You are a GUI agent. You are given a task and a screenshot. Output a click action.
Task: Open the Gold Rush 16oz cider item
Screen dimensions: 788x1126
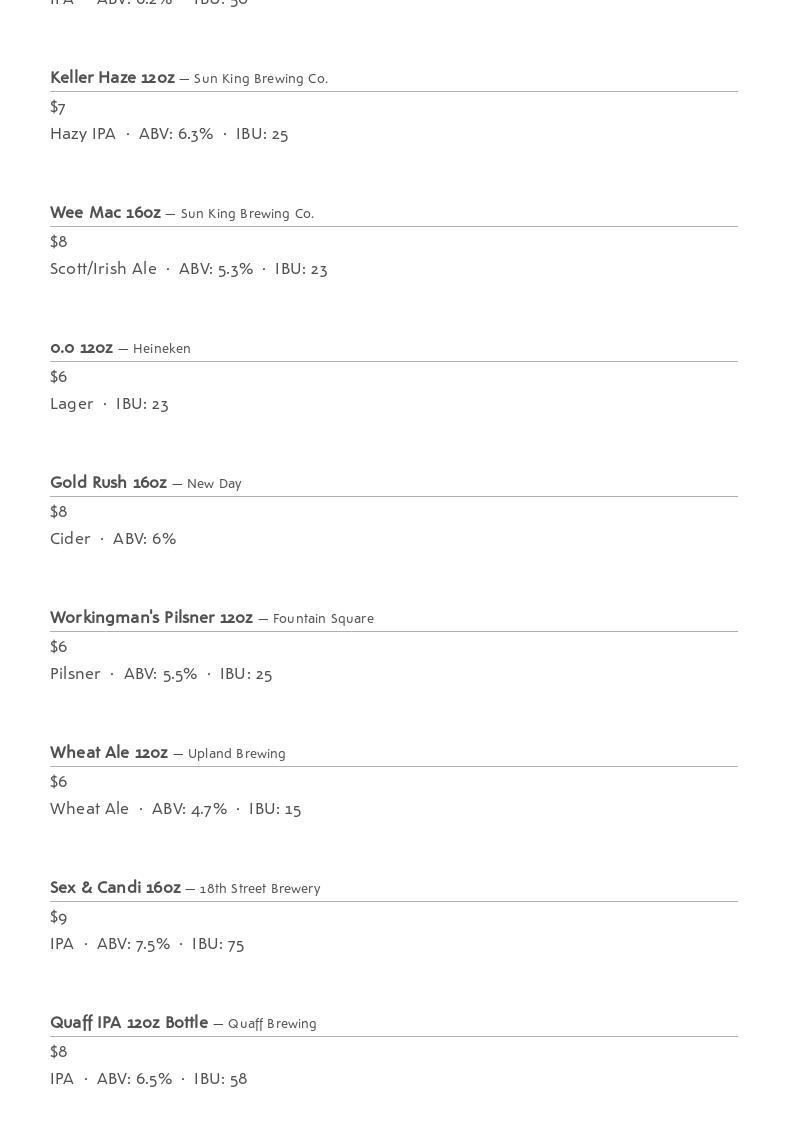tap(108, 482)
